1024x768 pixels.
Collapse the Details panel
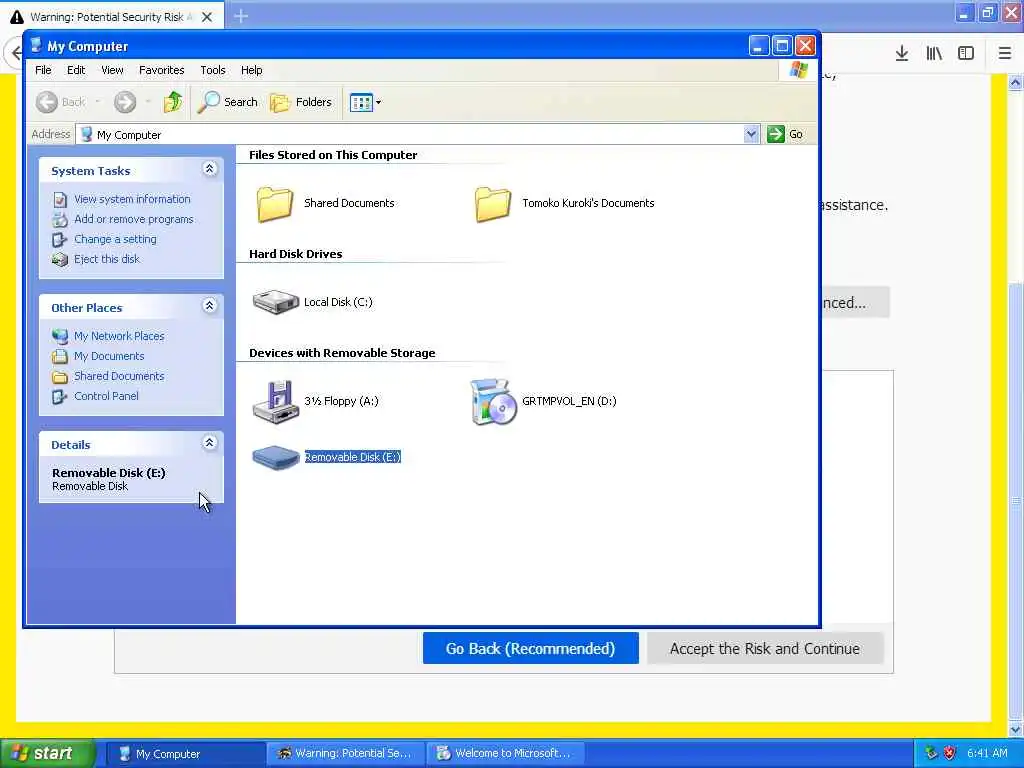(x=210, y=443)
